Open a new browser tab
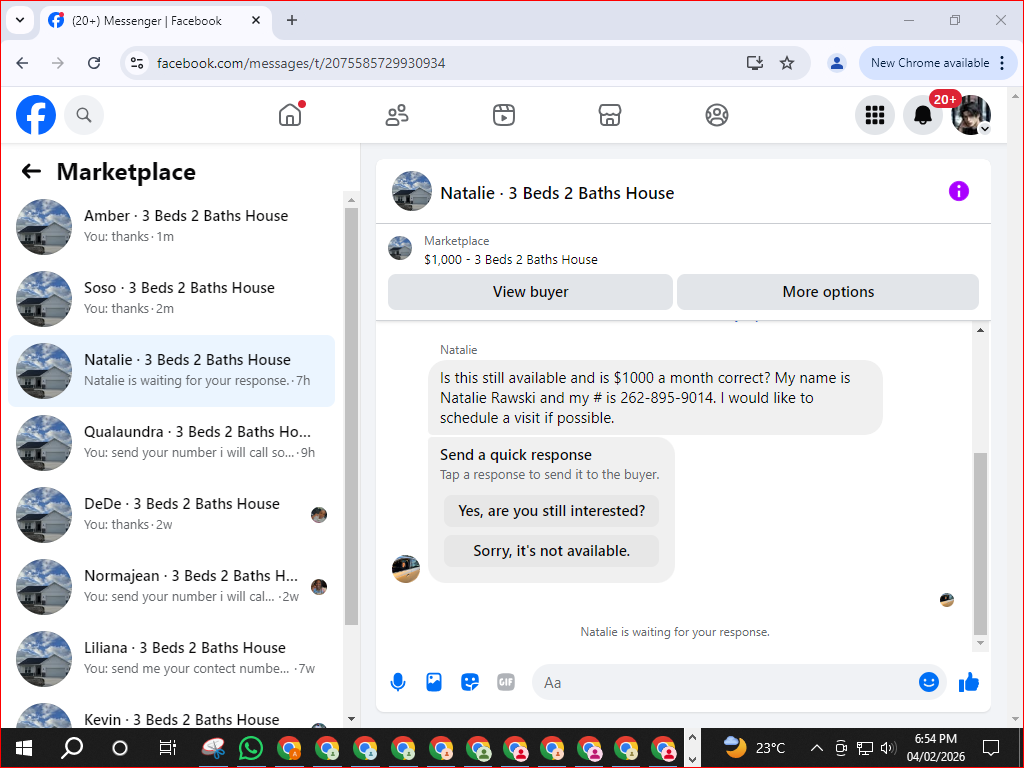Image resolution: width=1024 pixels, height=768 pixels. point(292,20)
